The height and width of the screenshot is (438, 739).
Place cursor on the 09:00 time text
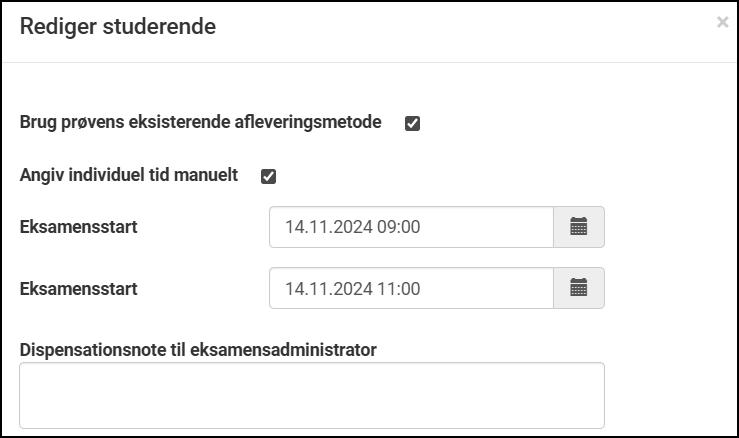point(399,227)
